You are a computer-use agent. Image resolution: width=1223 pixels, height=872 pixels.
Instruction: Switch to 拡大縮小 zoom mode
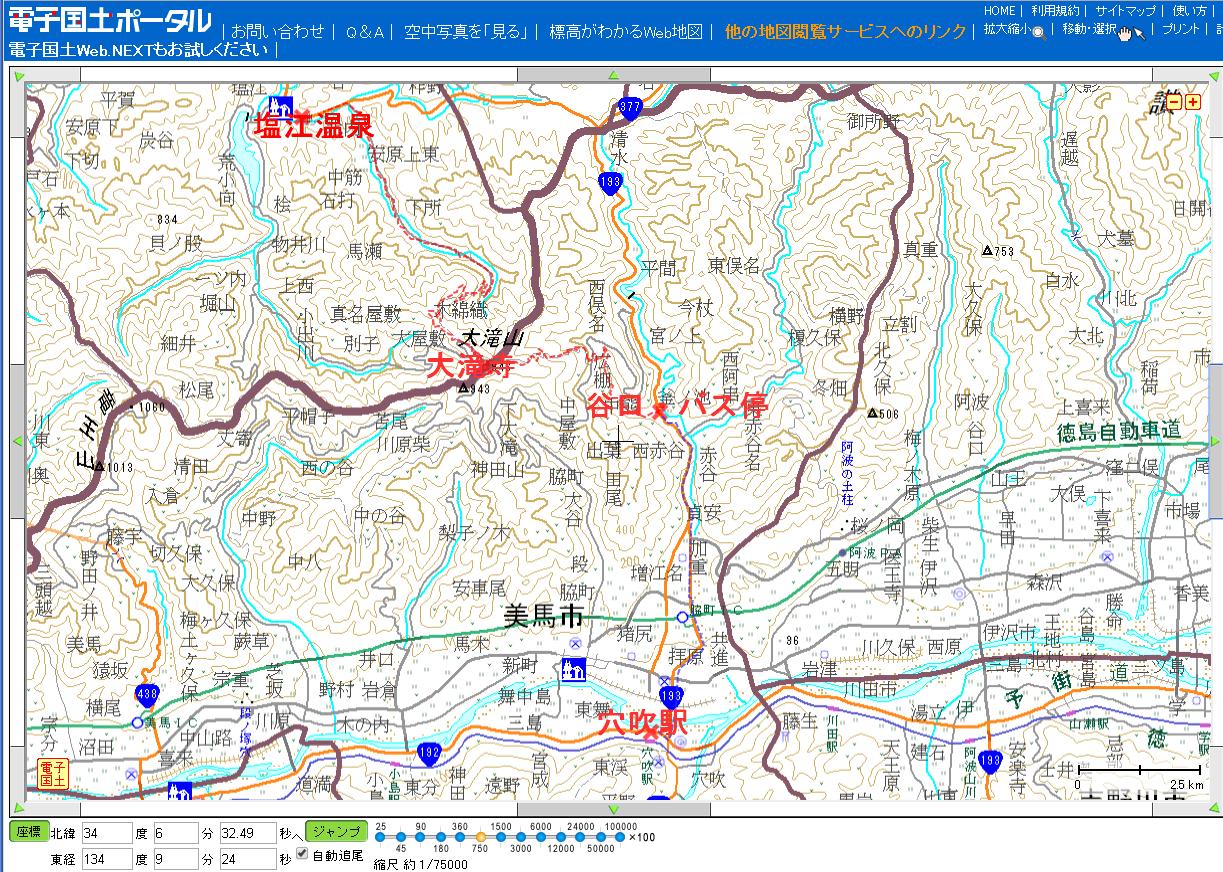coord(1014,30)
